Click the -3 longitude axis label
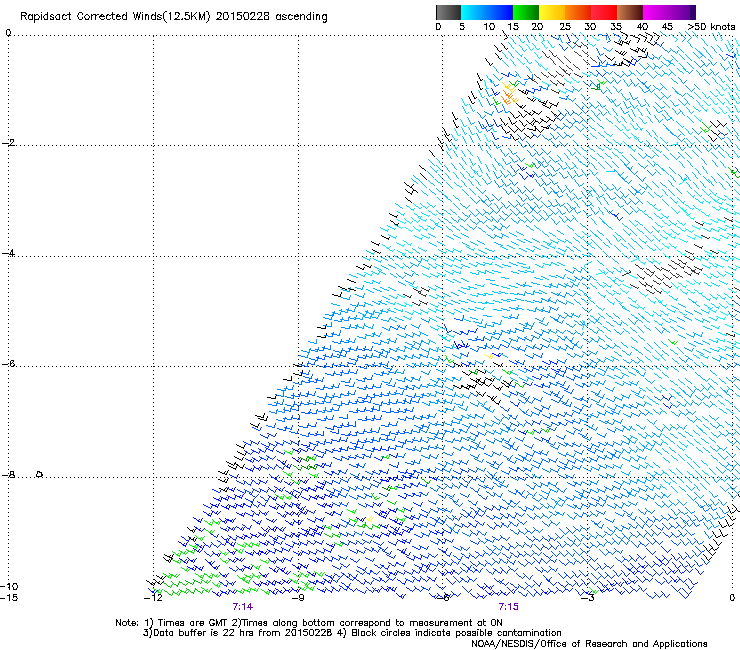Viewport: 740px width, 650px height. point(588,598)
